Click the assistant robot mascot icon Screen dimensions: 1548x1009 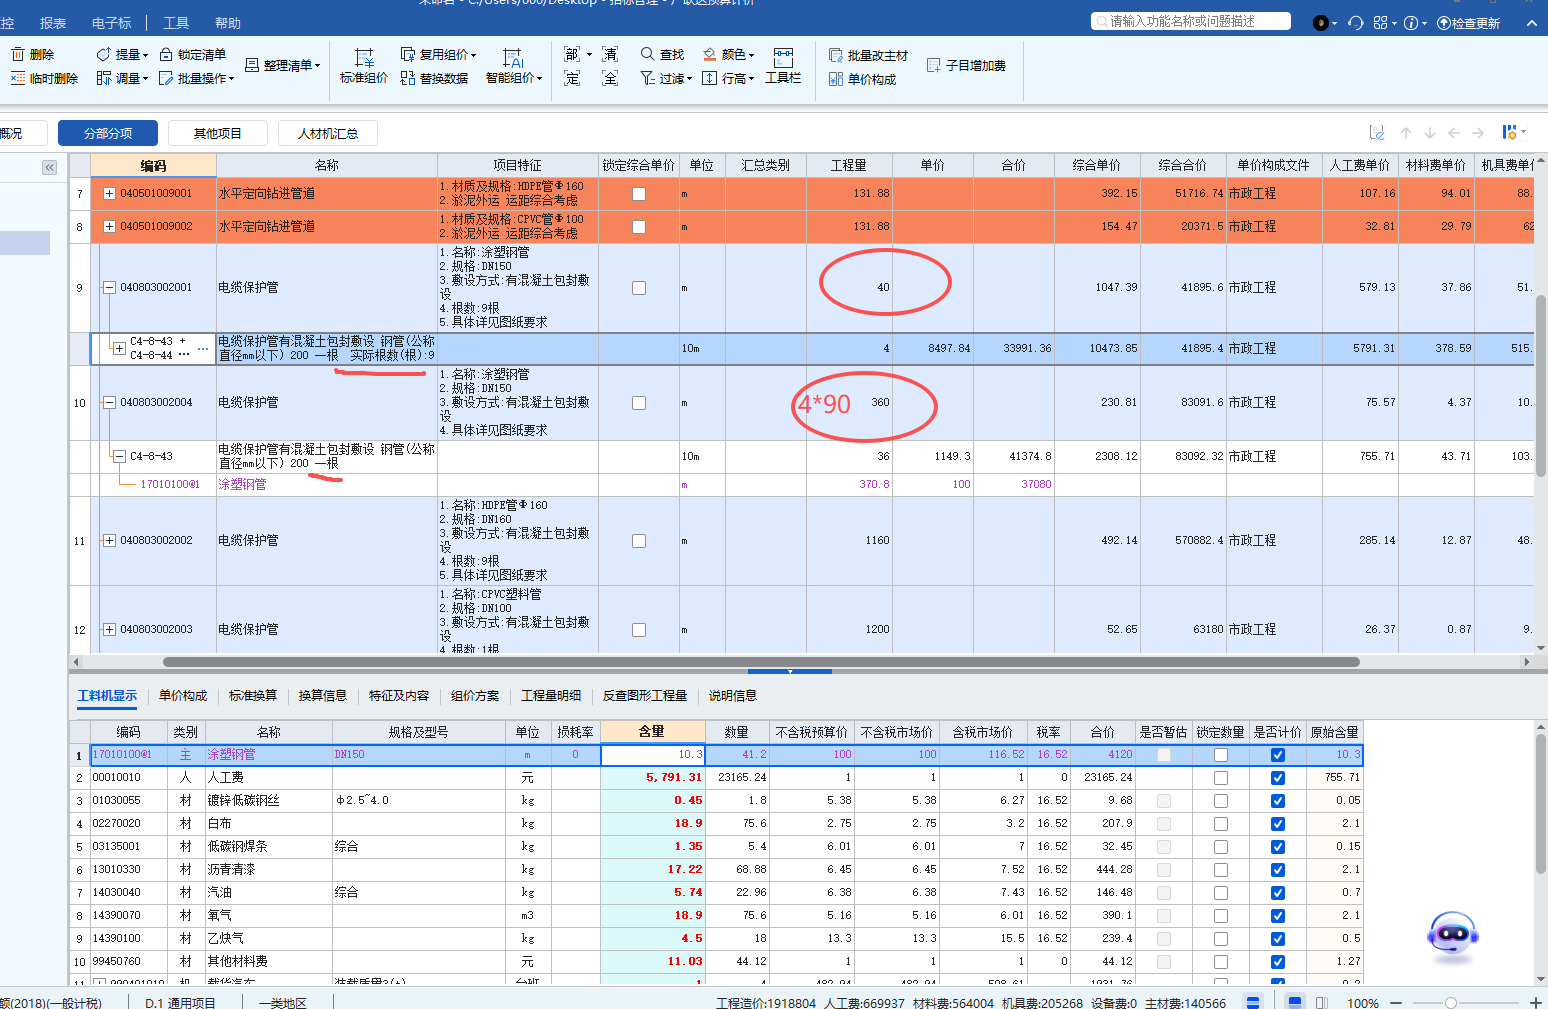tap(1453, 937)
